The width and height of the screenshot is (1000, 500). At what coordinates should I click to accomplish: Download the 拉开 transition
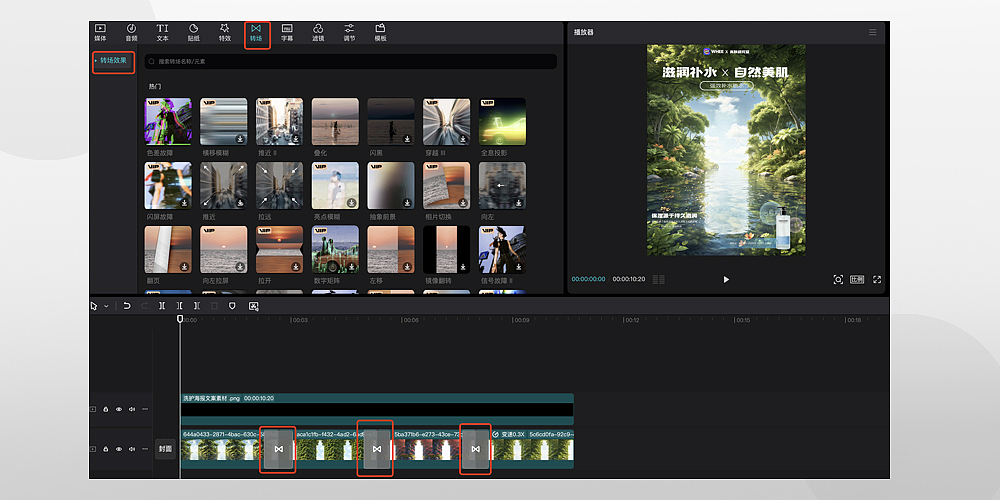click(x=296, y=266)
